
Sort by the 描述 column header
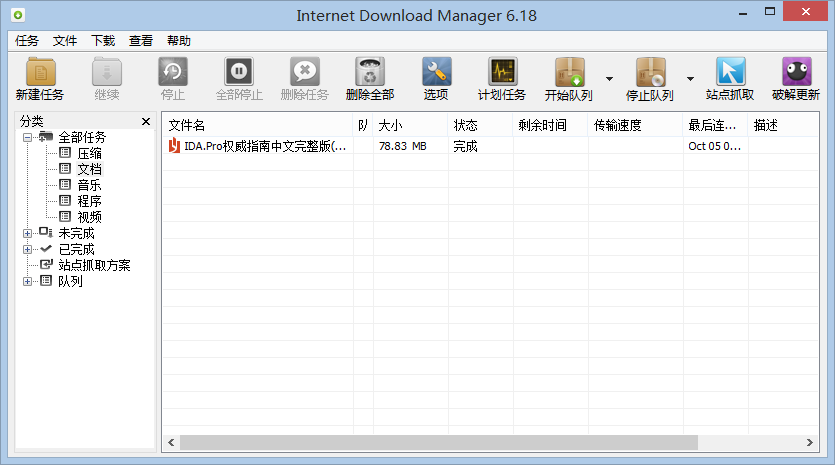[783, 125]
